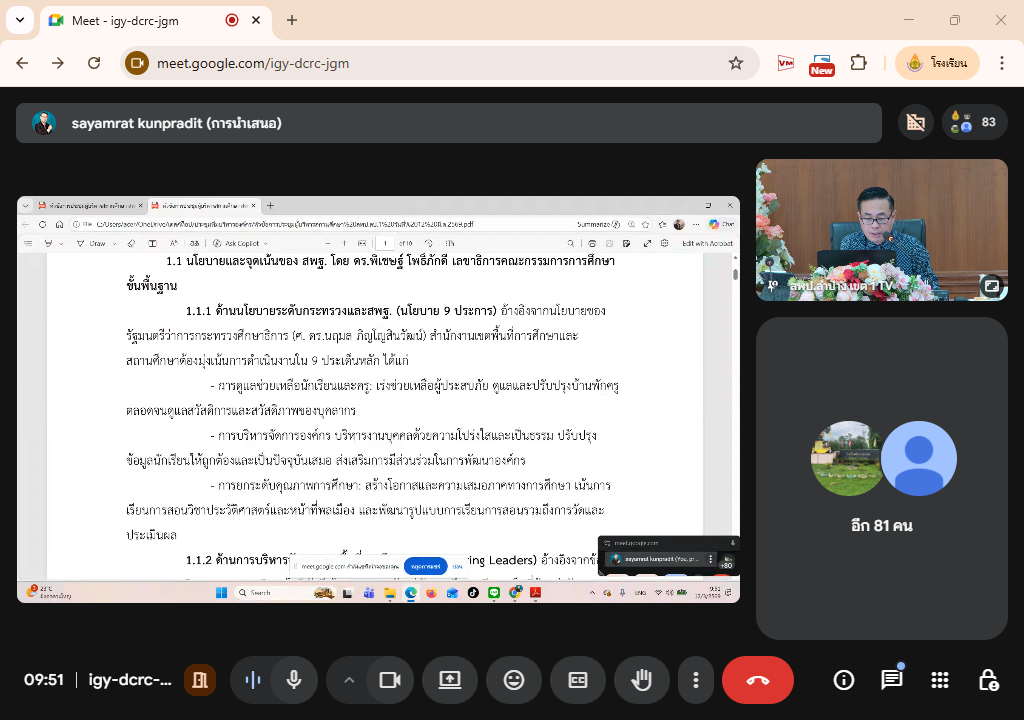This screenshot has width=1024, height=720.
Task: Leave the call with red hang-up button
Action: click(x=757, y=680)
